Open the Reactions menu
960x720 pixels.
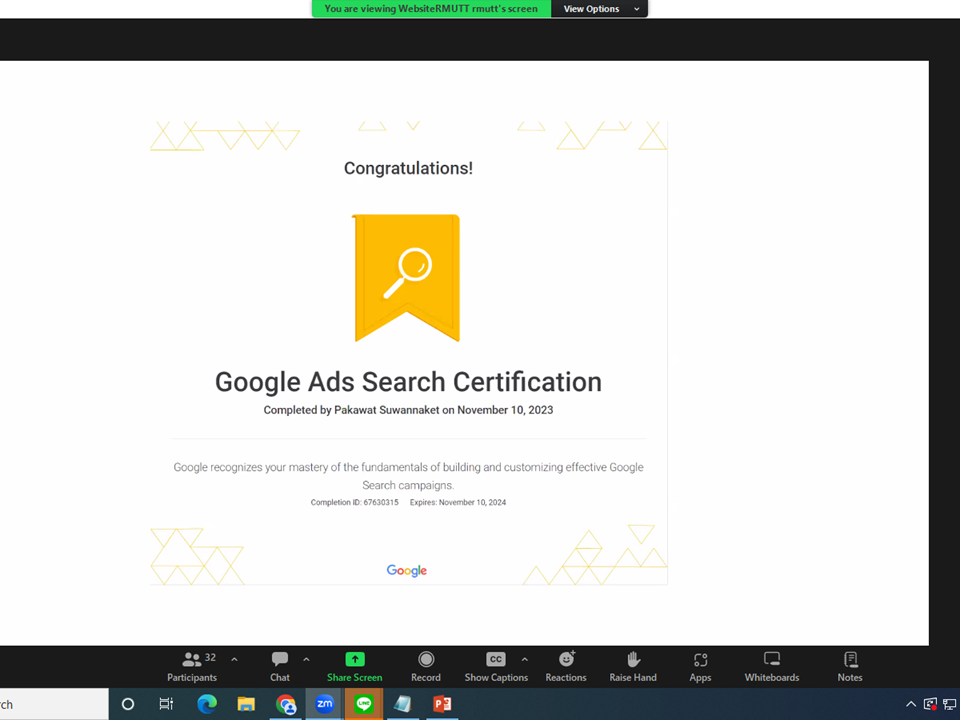pos(566,667)
